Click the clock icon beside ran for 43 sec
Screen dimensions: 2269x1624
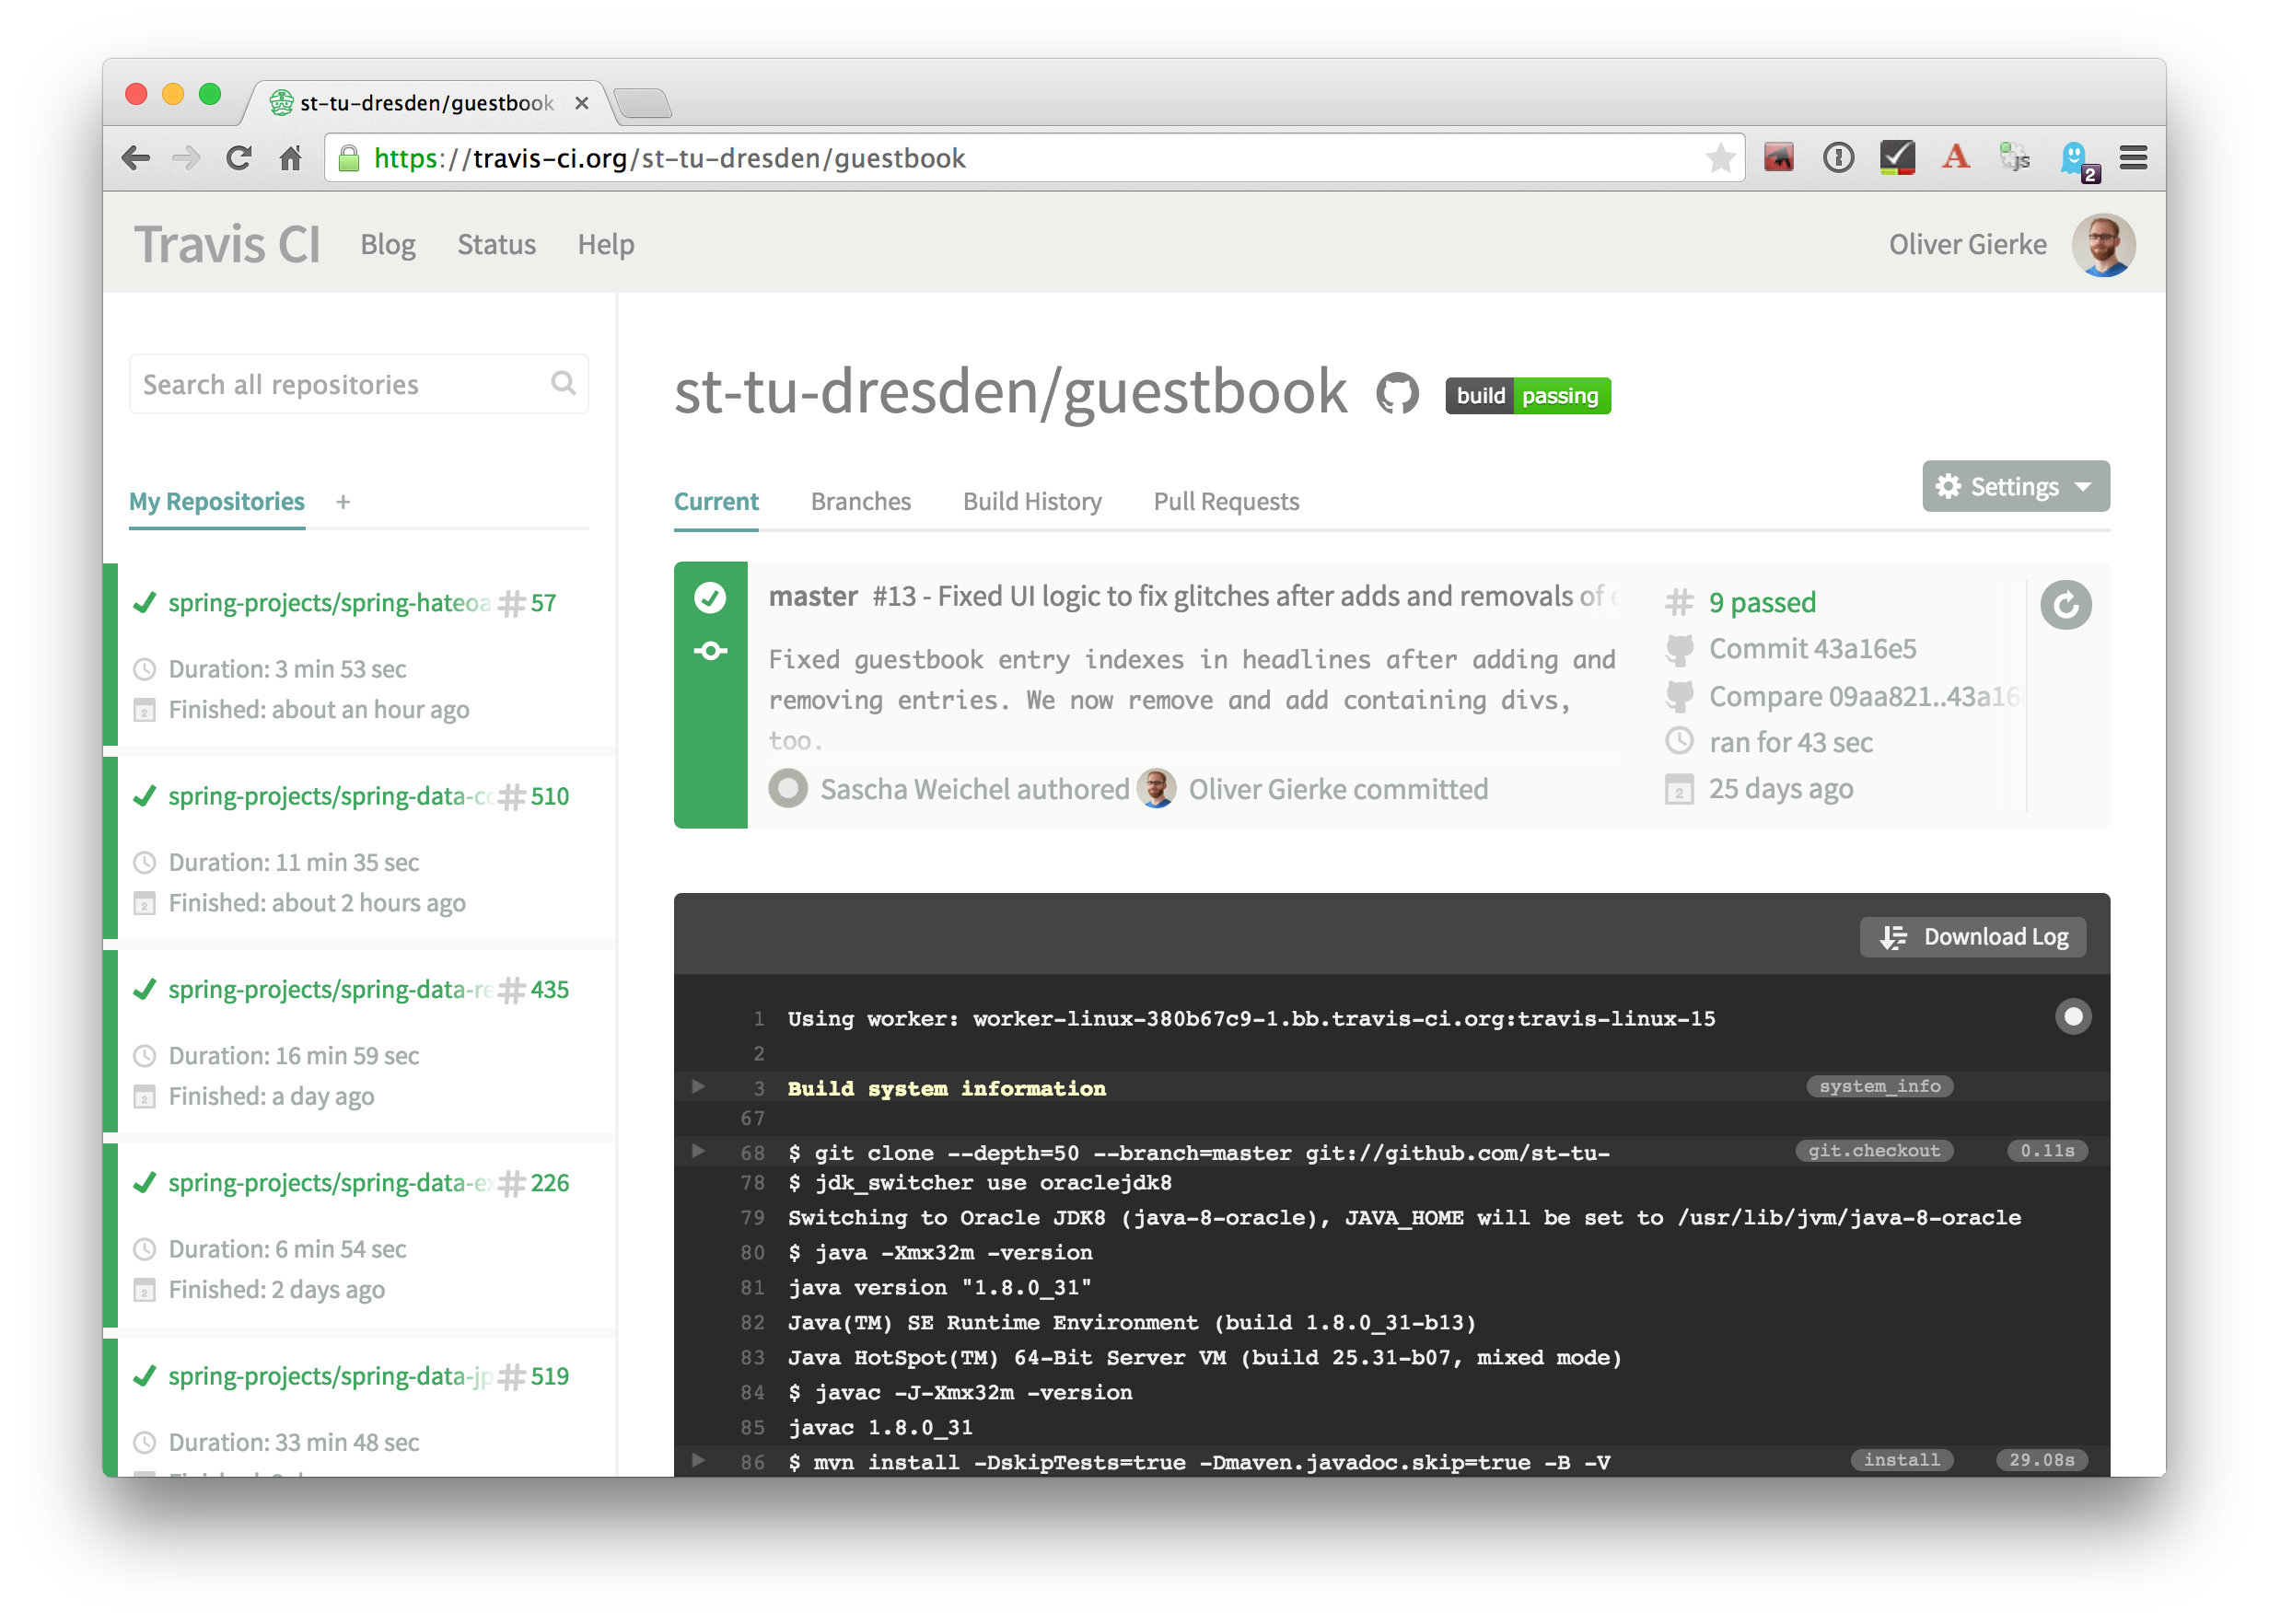click(1679, 741)
